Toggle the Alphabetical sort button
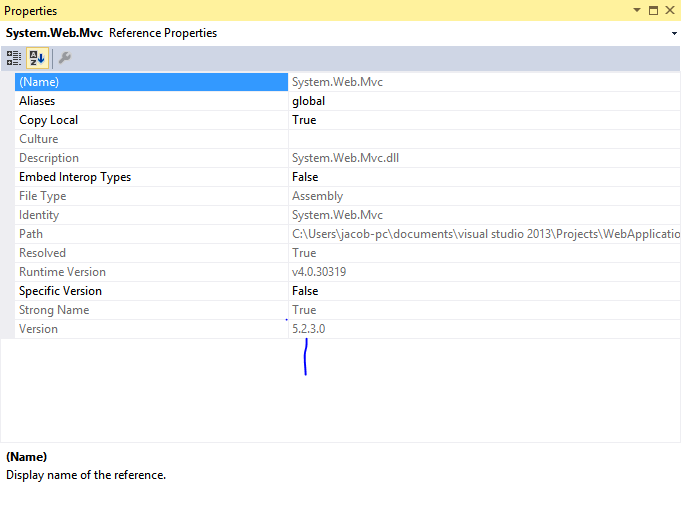 37,58
